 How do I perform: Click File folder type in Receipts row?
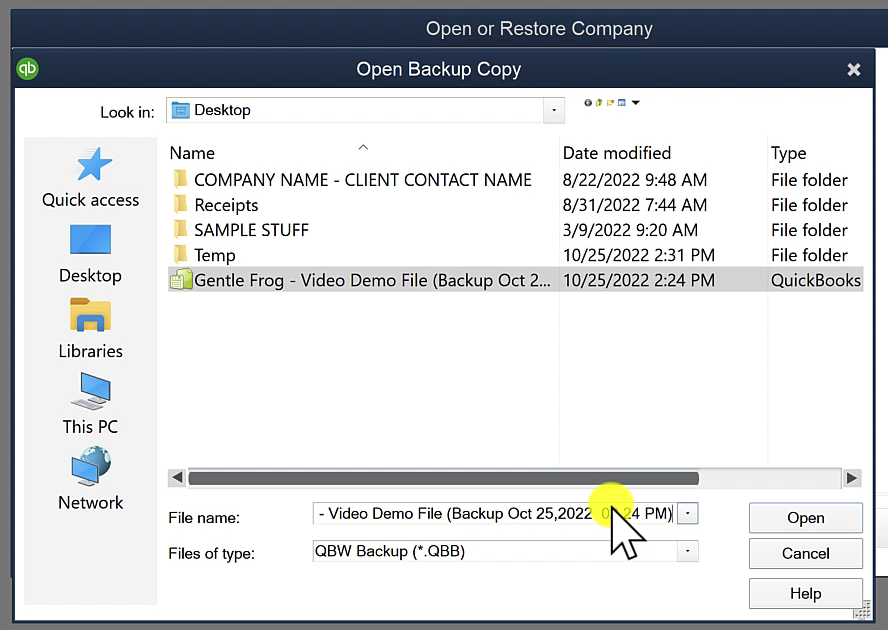coord(809,205)
